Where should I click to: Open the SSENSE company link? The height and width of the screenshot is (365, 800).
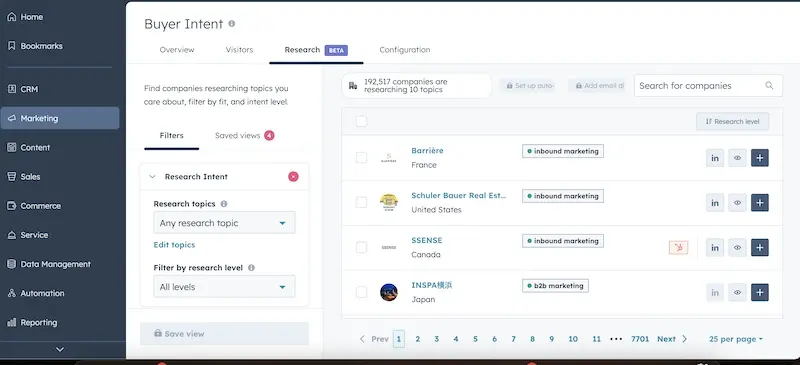coord(427,240)
